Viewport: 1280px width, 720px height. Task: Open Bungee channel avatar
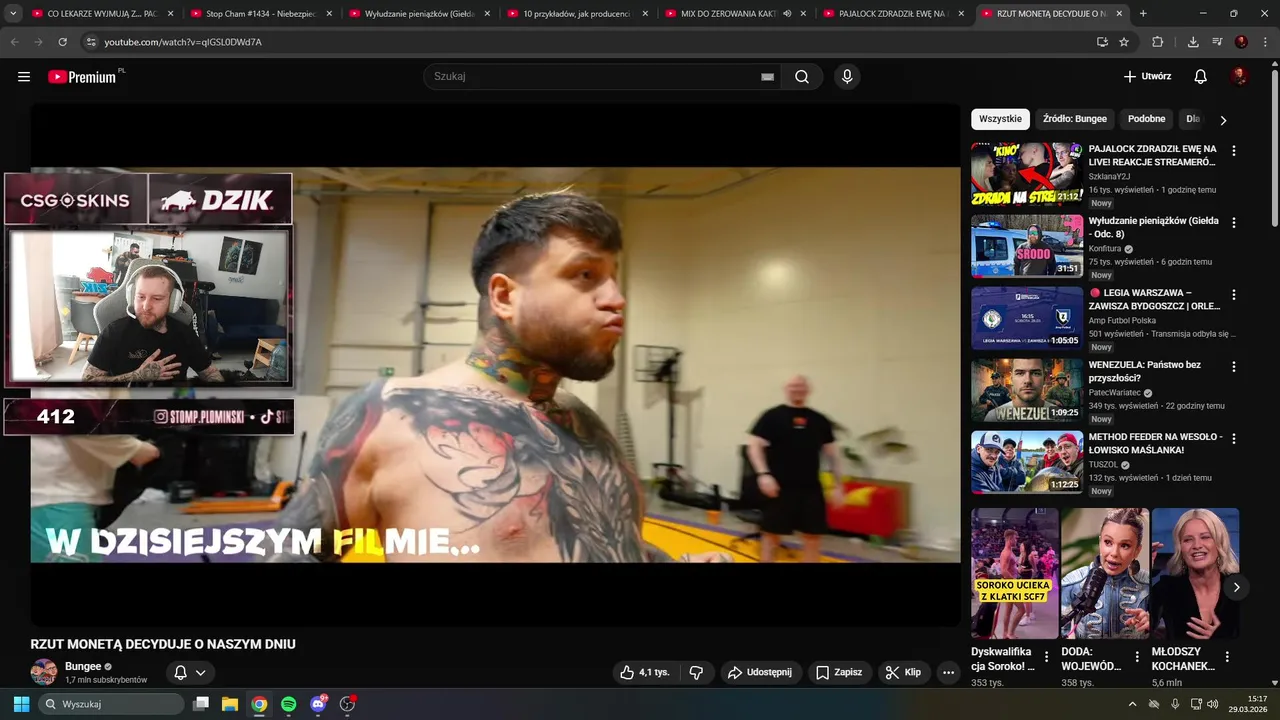coord(44,672)
